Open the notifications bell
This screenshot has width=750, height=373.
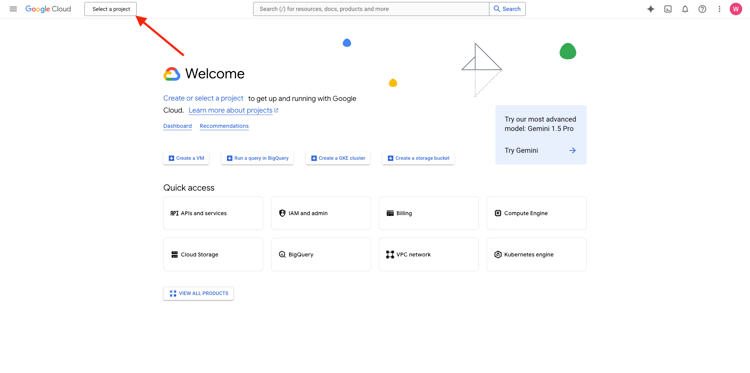tap(685, 9)
